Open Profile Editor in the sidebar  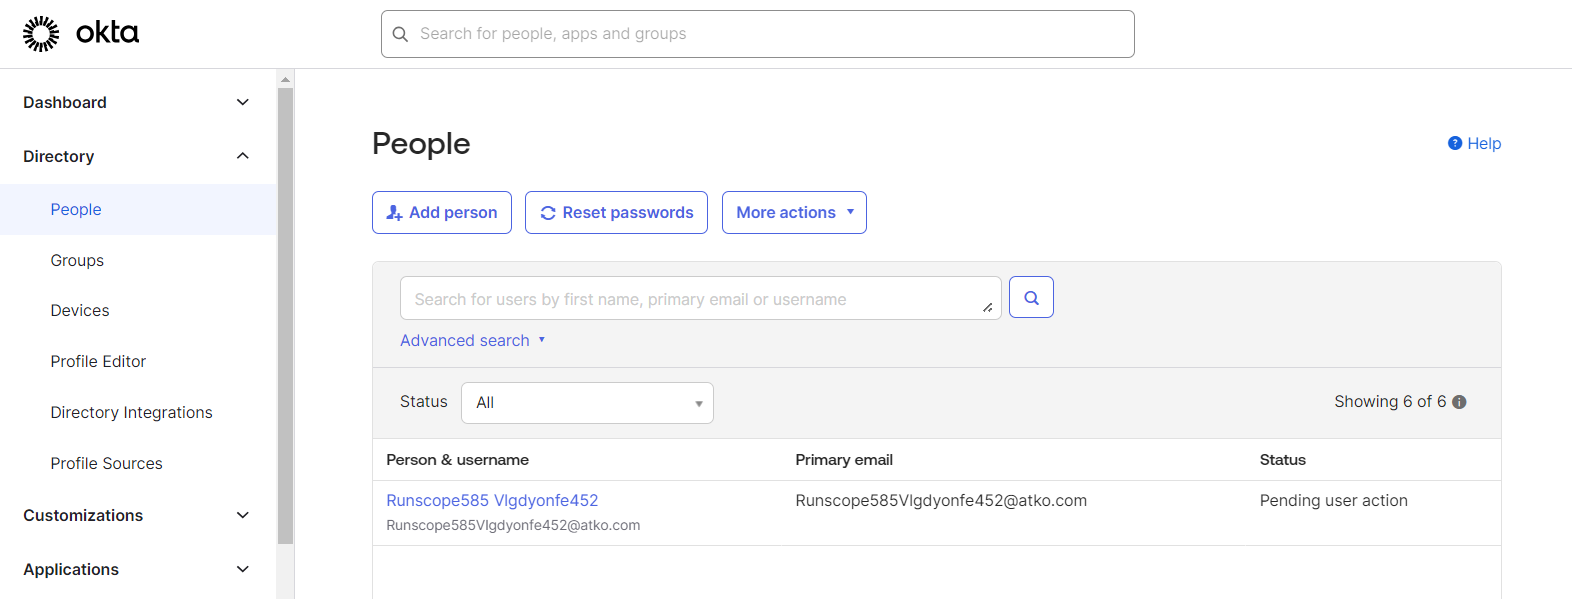click(x=98, y=361)
